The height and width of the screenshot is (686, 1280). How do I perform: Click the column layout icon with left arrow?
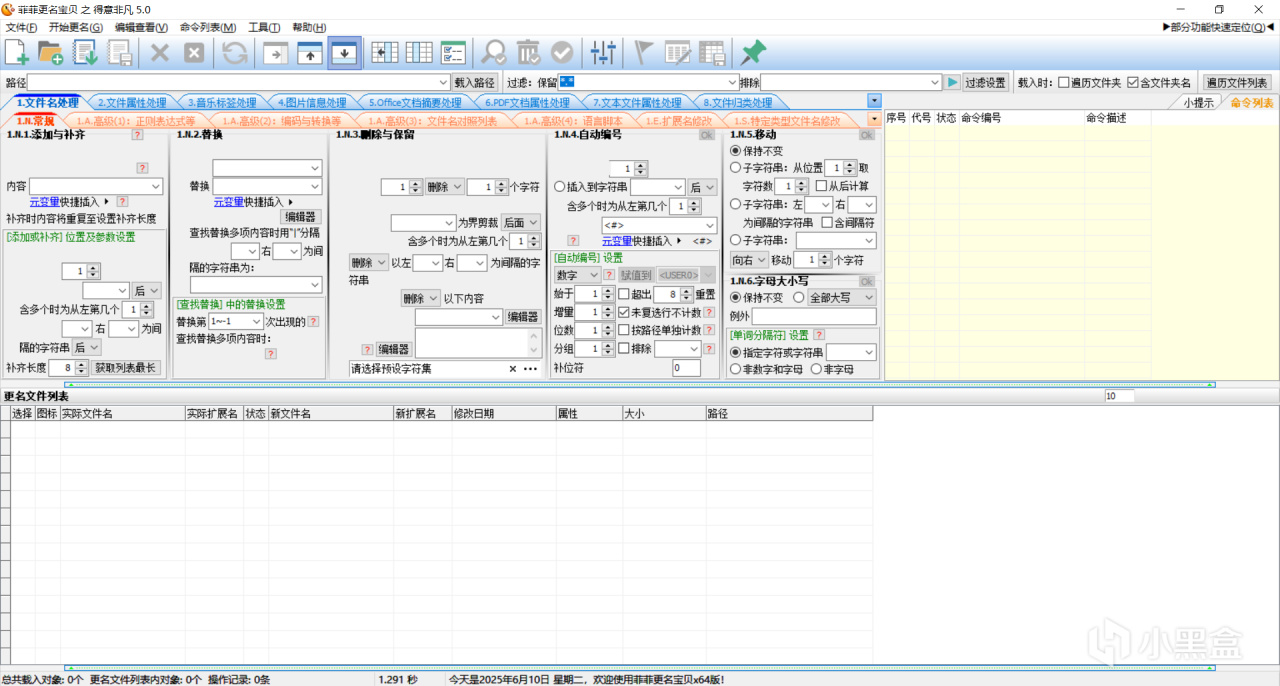point(385,52)
